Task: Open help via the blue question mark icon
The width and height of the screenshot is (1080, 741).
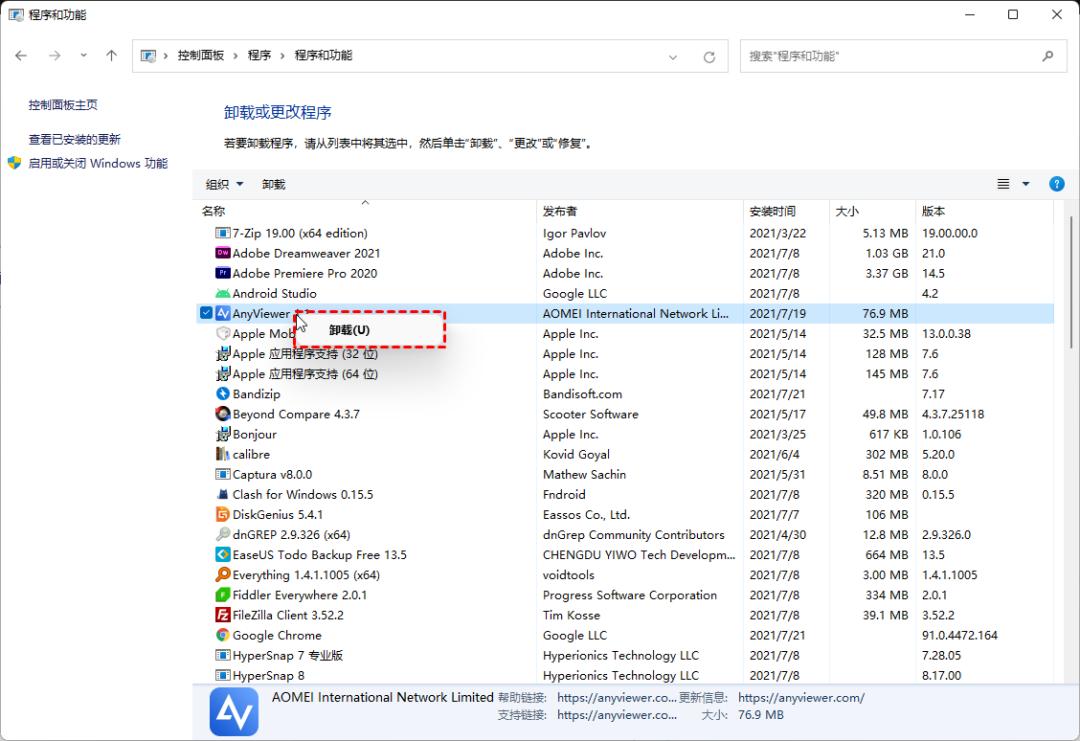Action: point(1057,183)
